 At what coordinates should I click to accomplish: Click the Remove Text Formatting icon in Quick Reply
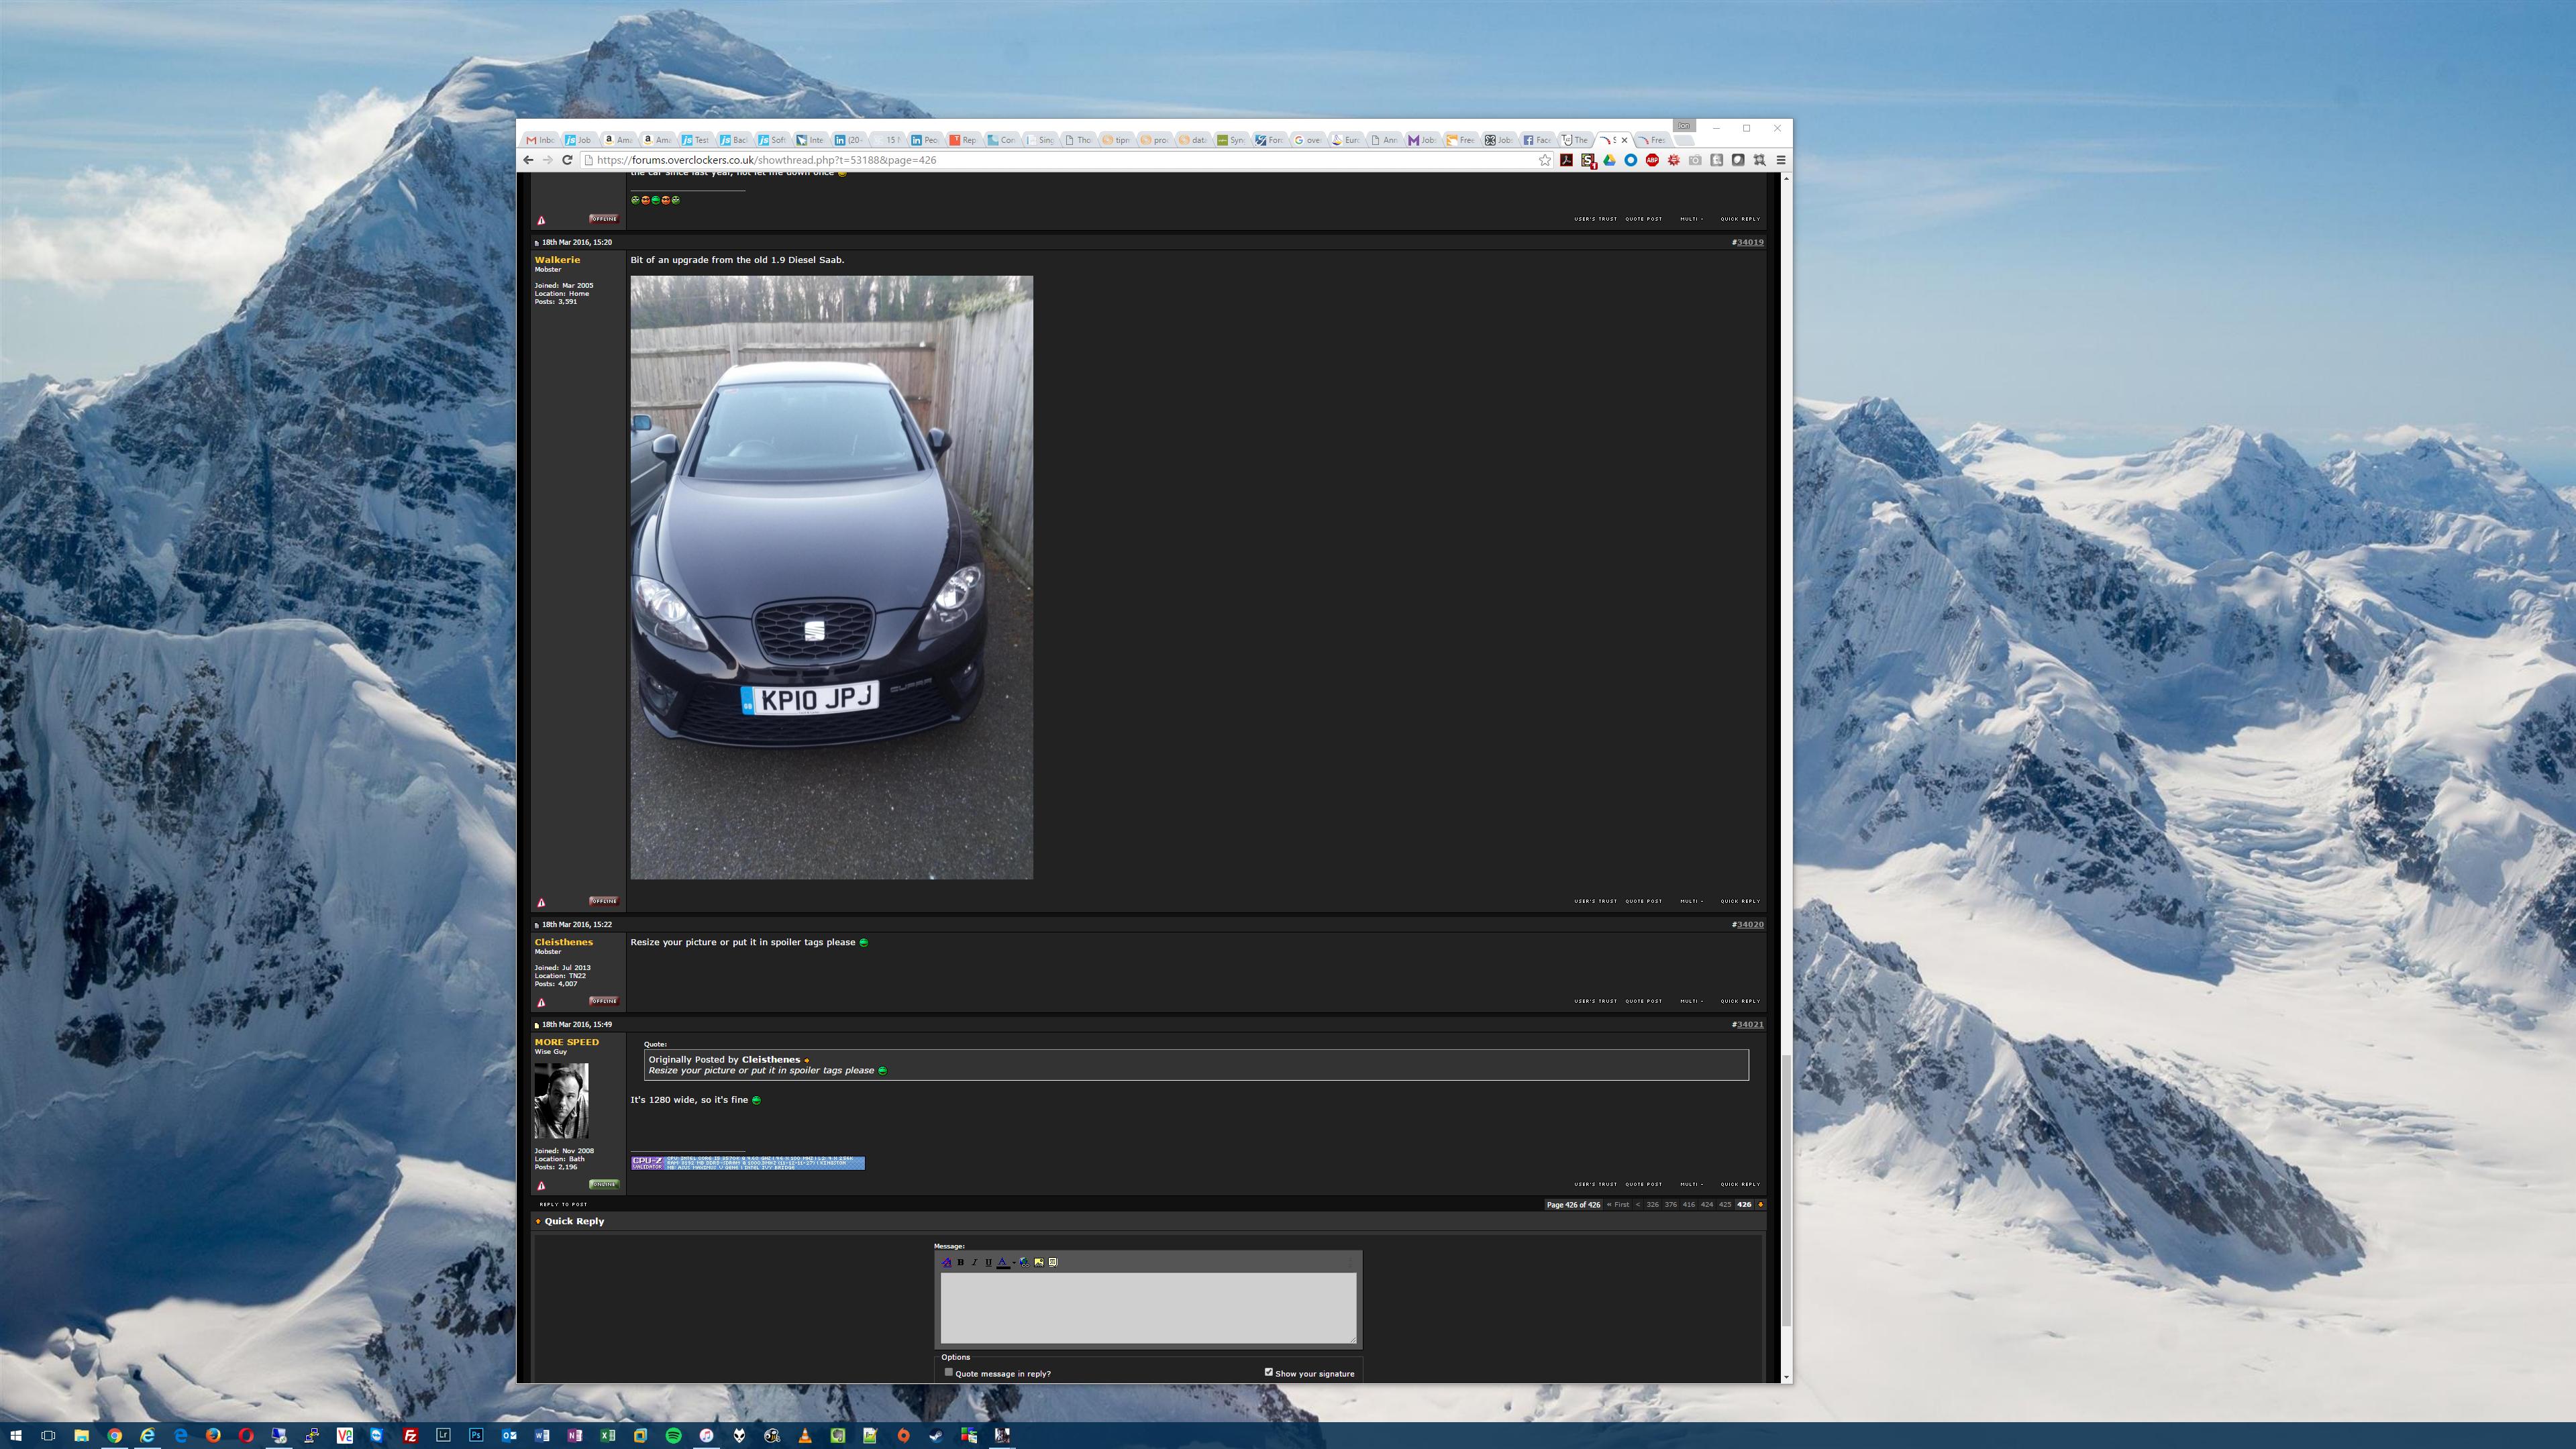pos(947,1262)
